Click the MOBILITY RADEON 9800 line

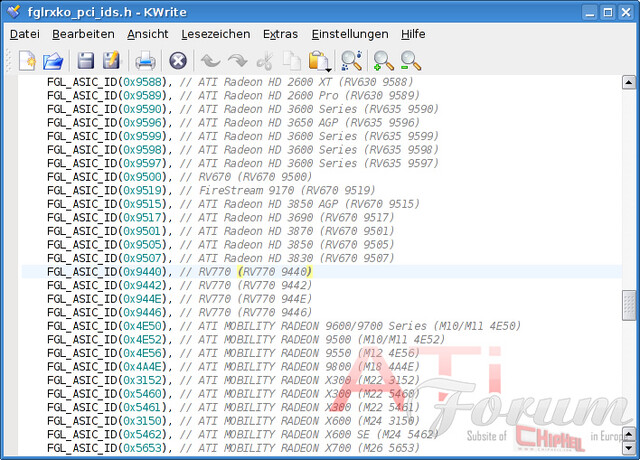click(x=233, y=367)
